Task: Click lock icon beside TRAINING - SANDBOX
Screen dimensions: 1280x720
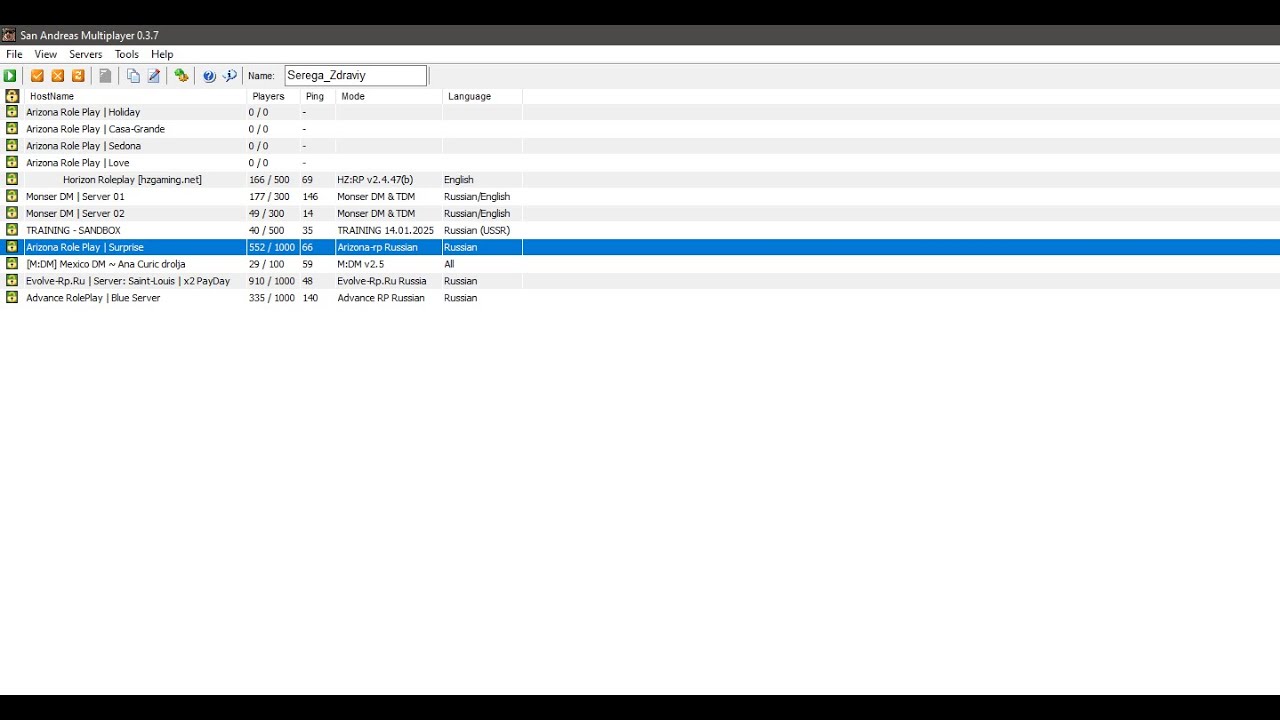Action: (x=12, y=230)
